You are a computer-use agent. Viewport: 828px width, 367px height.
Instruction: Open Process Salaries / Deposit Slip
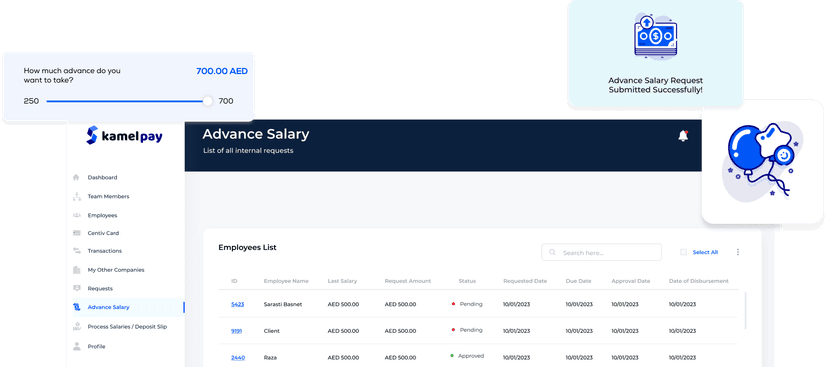pyautogui.click(x=127, y=326)
